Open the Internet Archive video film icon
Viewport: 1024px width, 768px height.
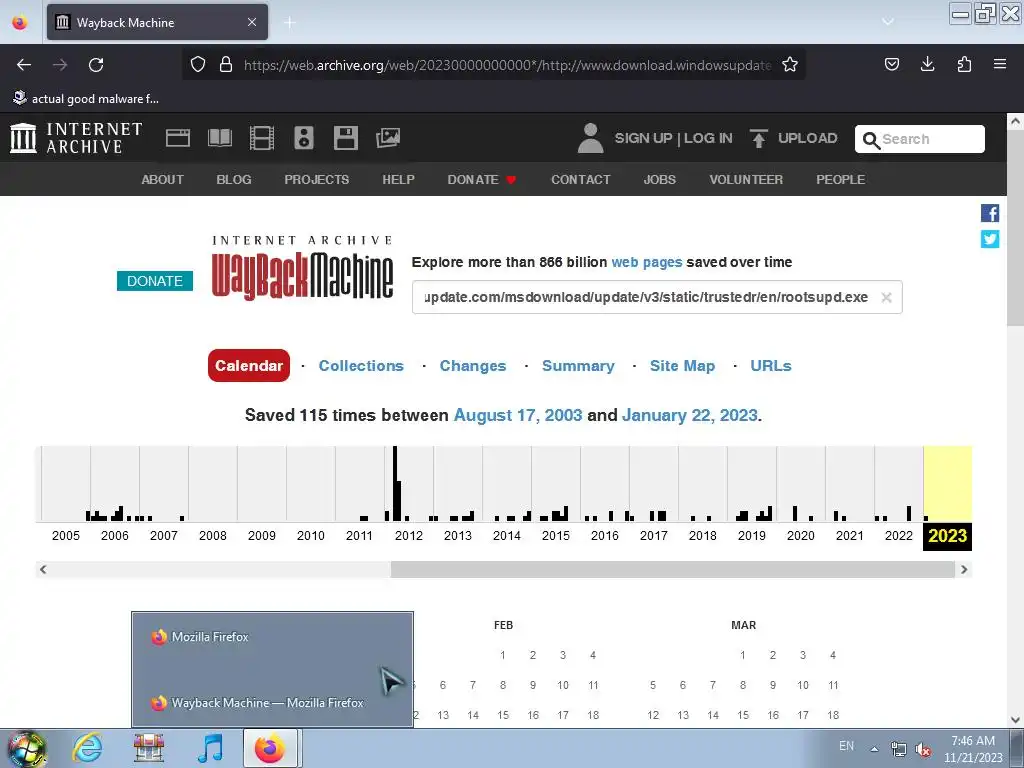(262, 138)
